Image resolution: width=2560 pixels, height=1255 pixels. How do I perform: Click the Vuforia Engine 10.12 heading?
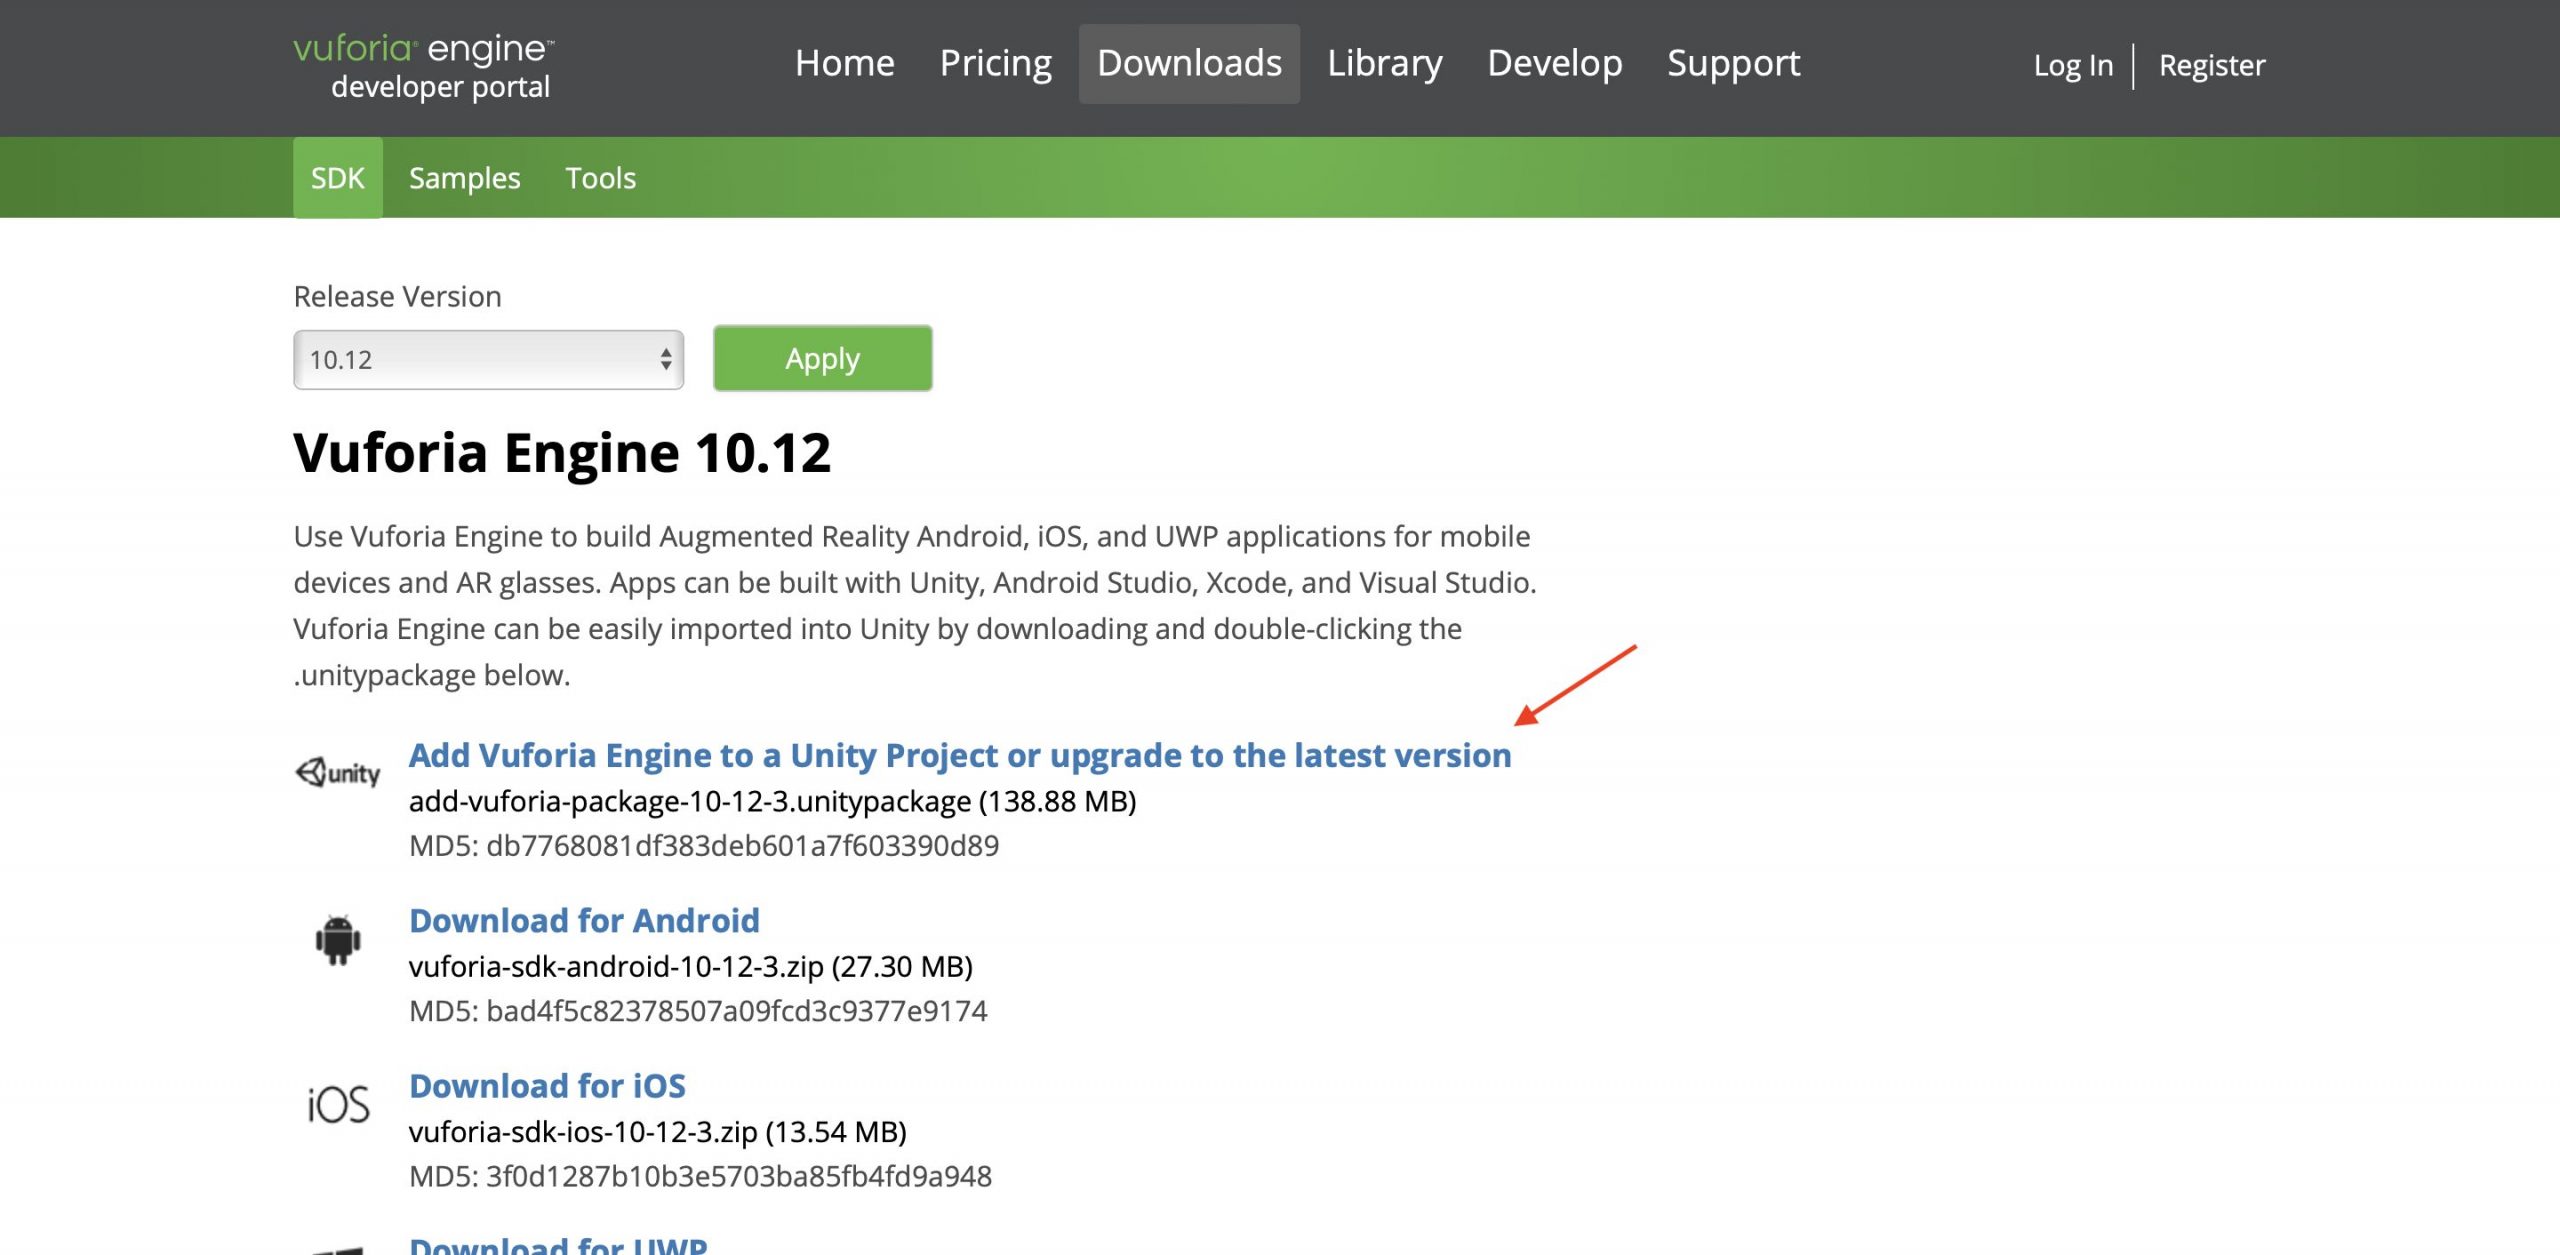point(562,453)
